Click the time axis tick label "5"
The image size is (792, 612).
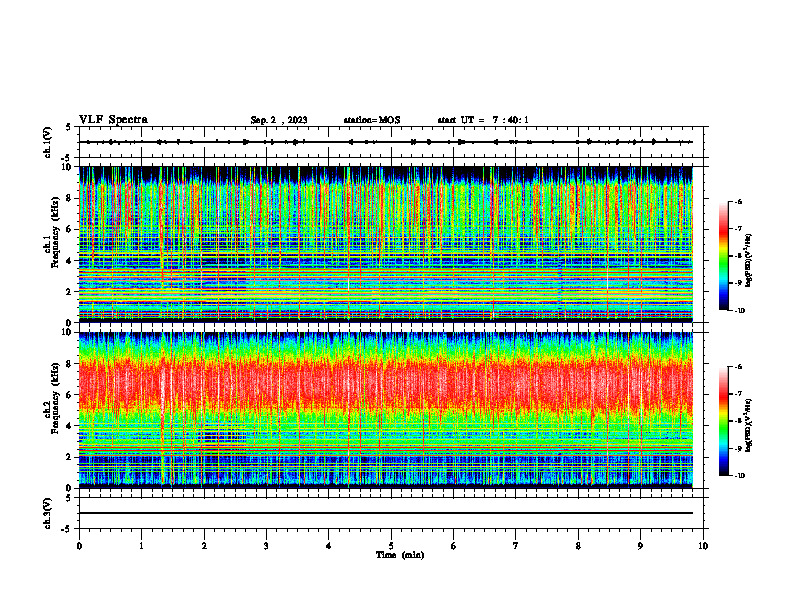(x=391, y=546)
